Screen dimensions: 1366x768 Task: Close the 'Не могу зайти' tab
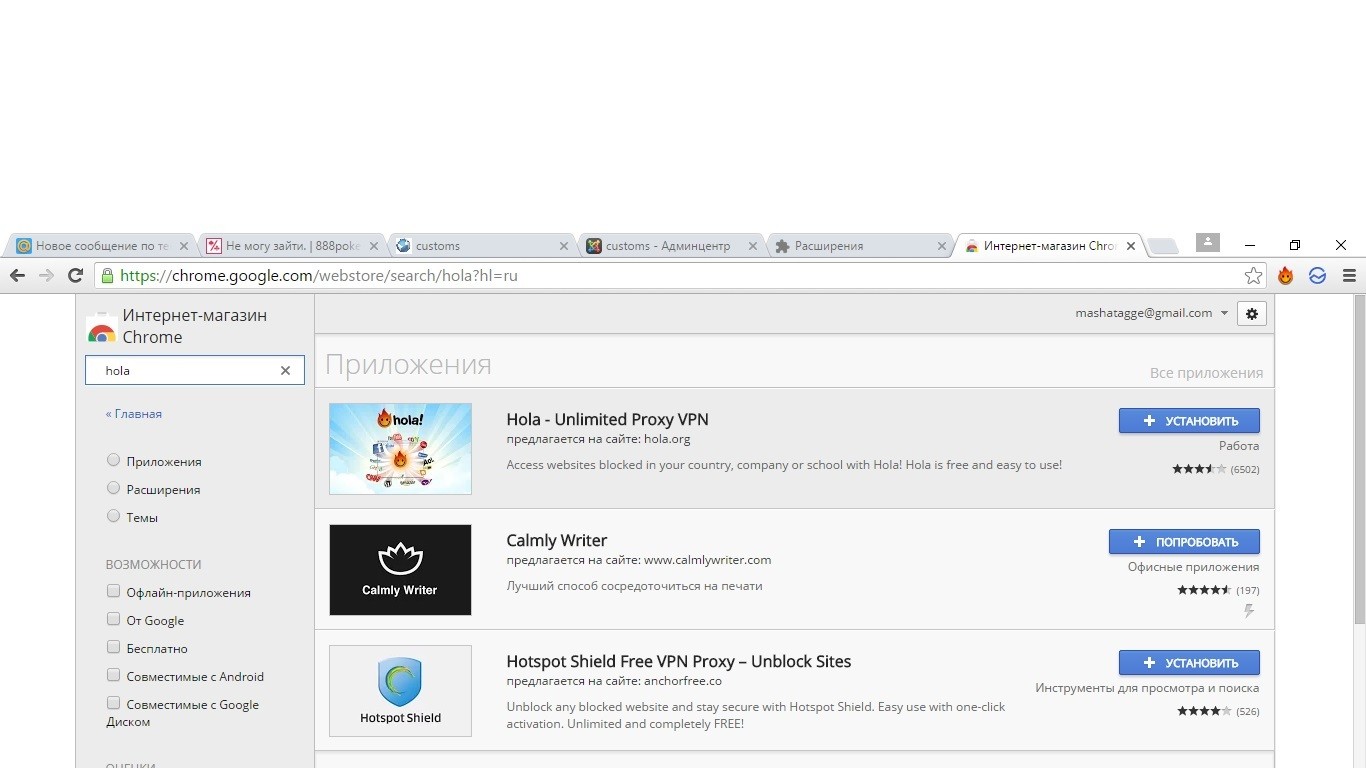pos(374,246)
